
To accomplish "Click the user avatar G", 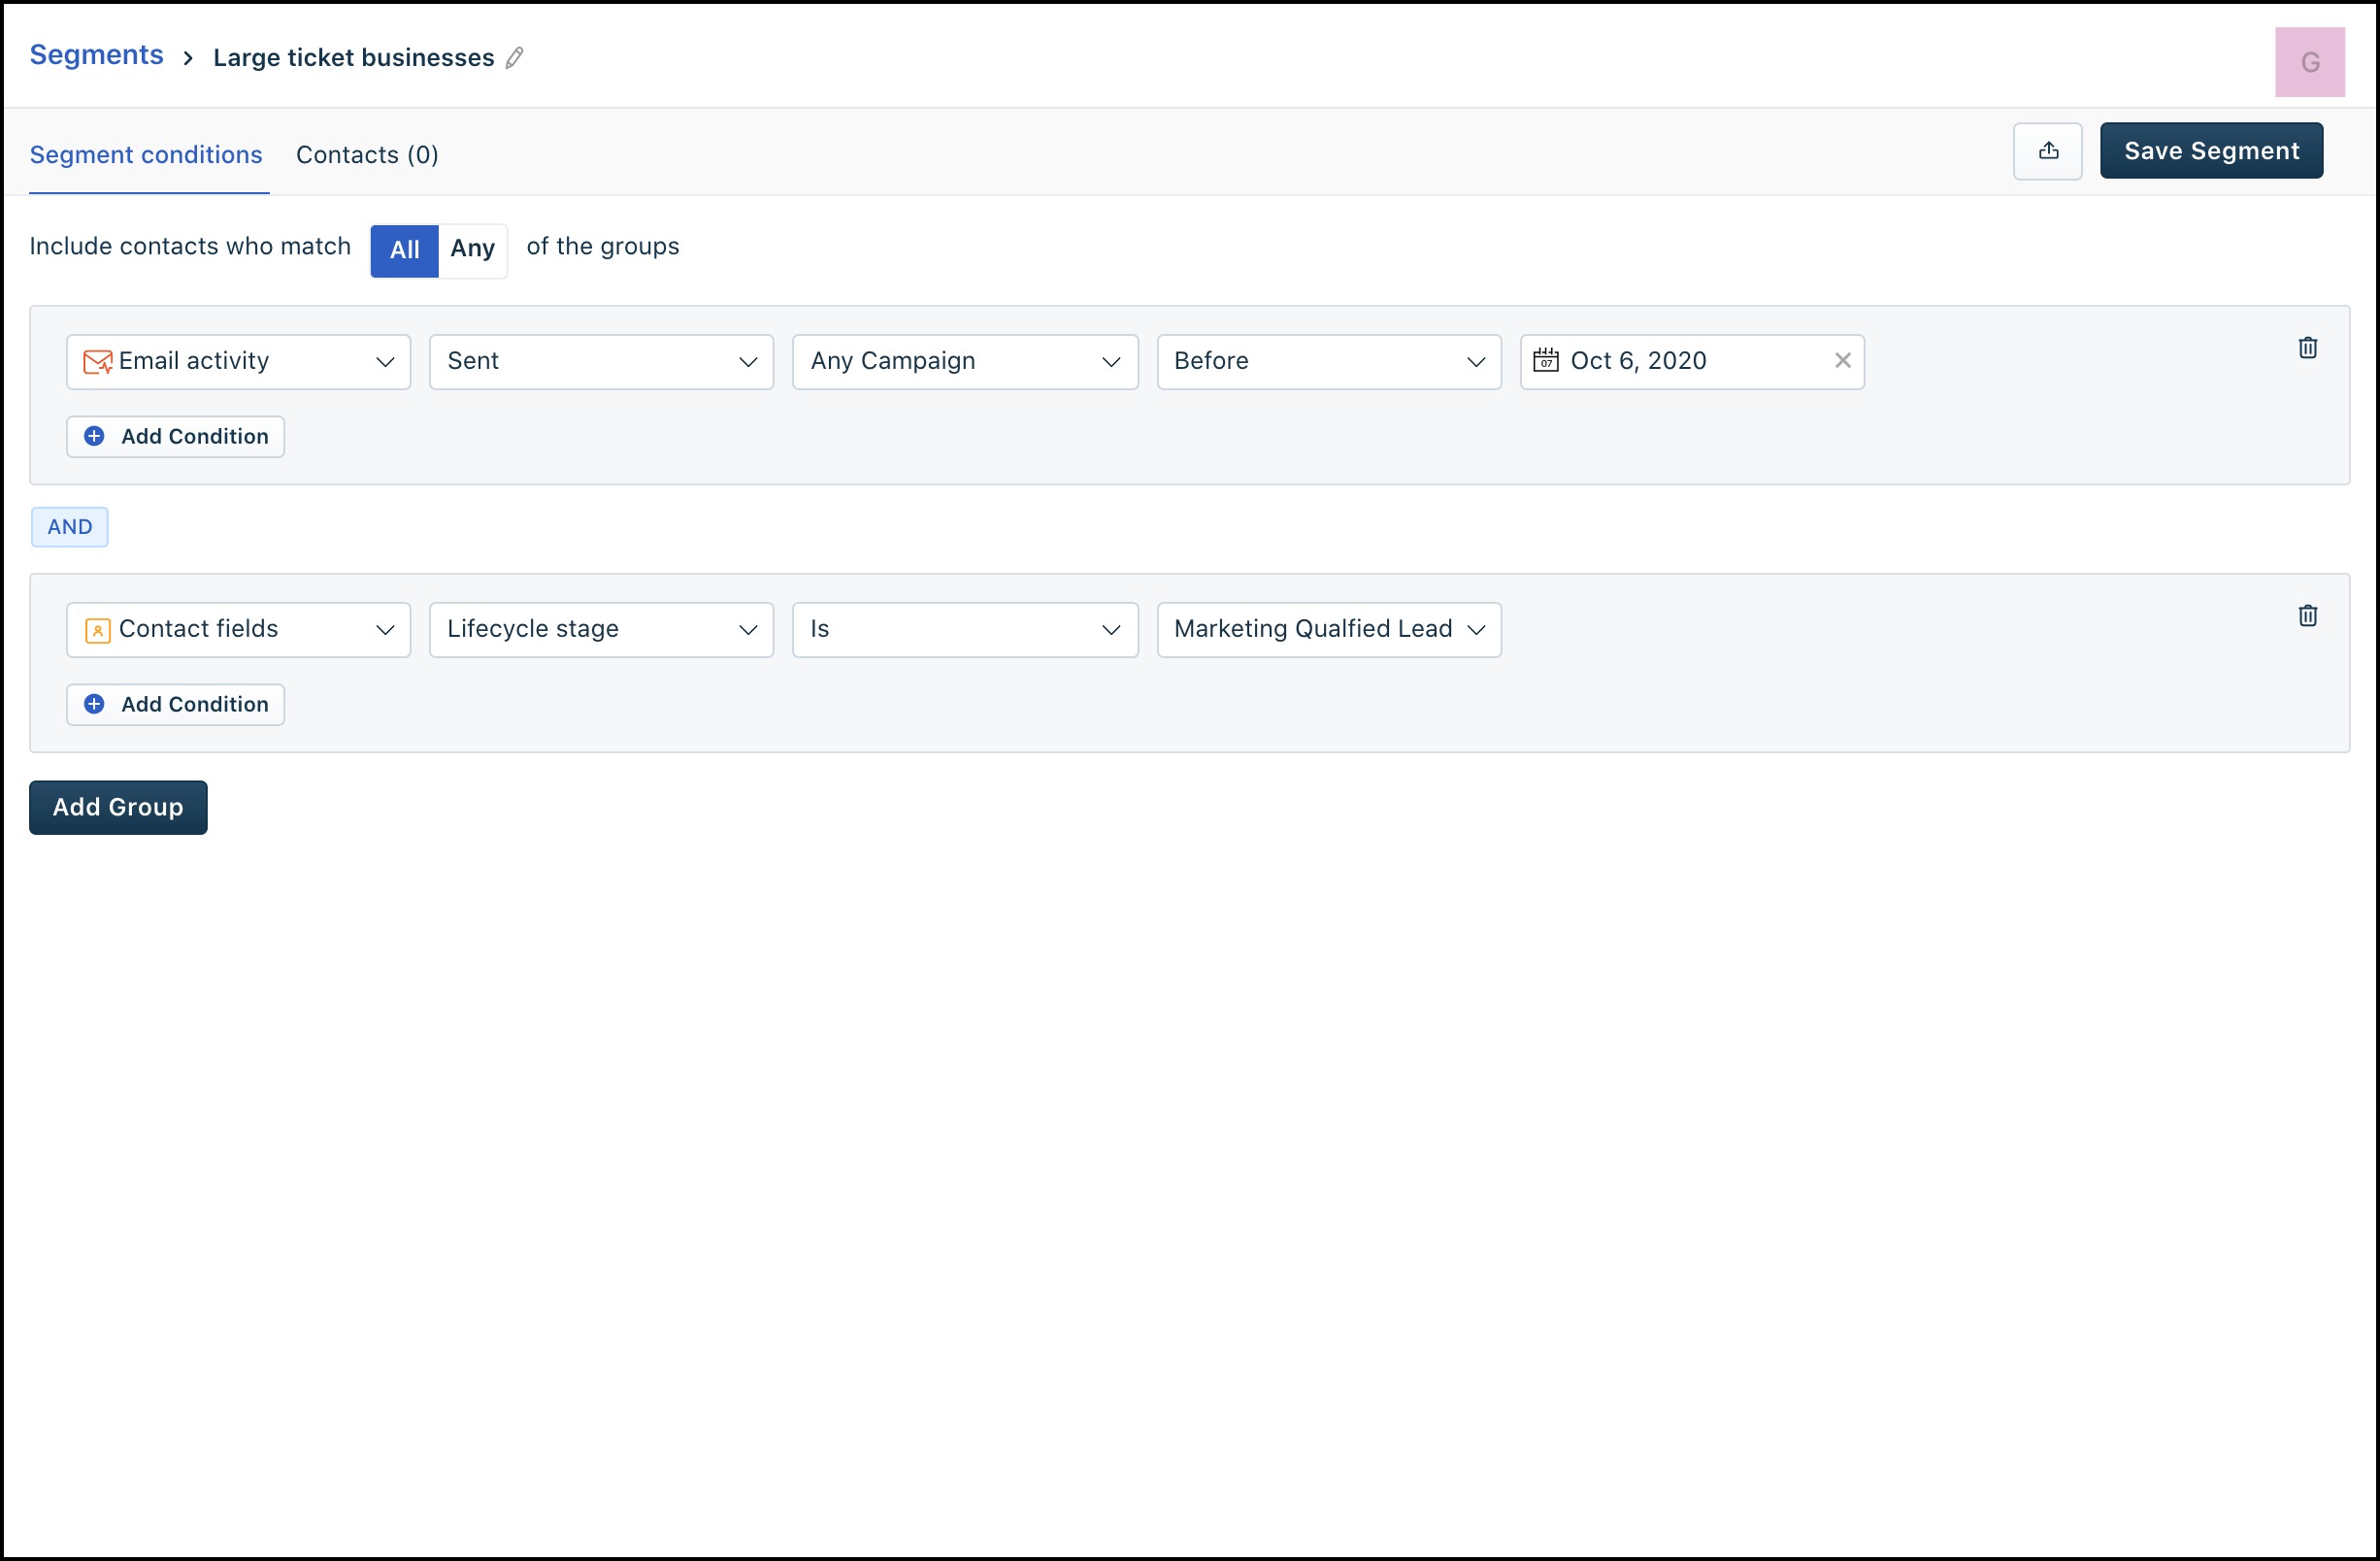I will click(x=2309, y=62).
